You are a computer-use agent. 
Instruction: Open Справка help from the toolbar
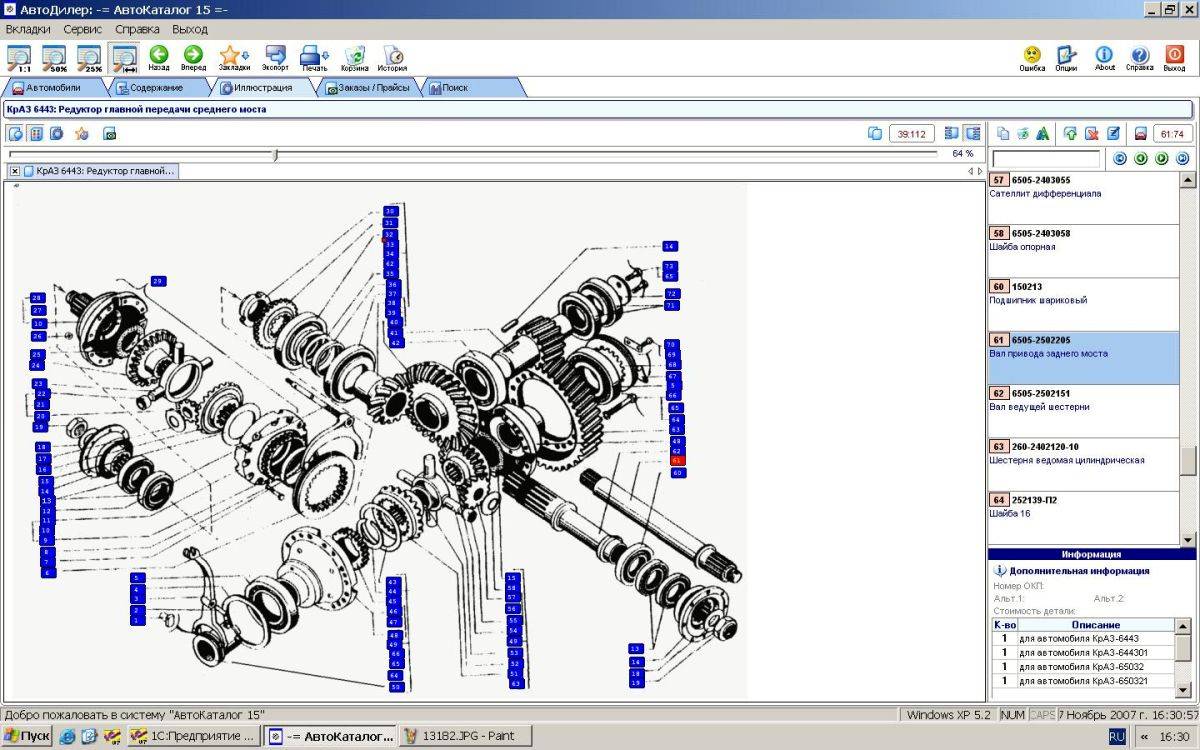1139,59
